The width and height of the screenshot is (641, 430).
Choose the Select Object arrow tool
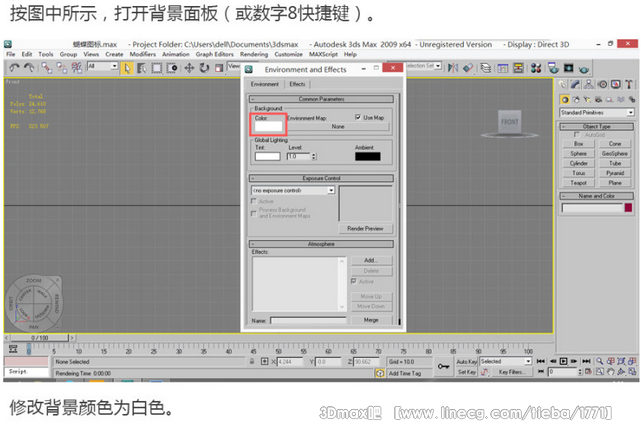(127, 68)
